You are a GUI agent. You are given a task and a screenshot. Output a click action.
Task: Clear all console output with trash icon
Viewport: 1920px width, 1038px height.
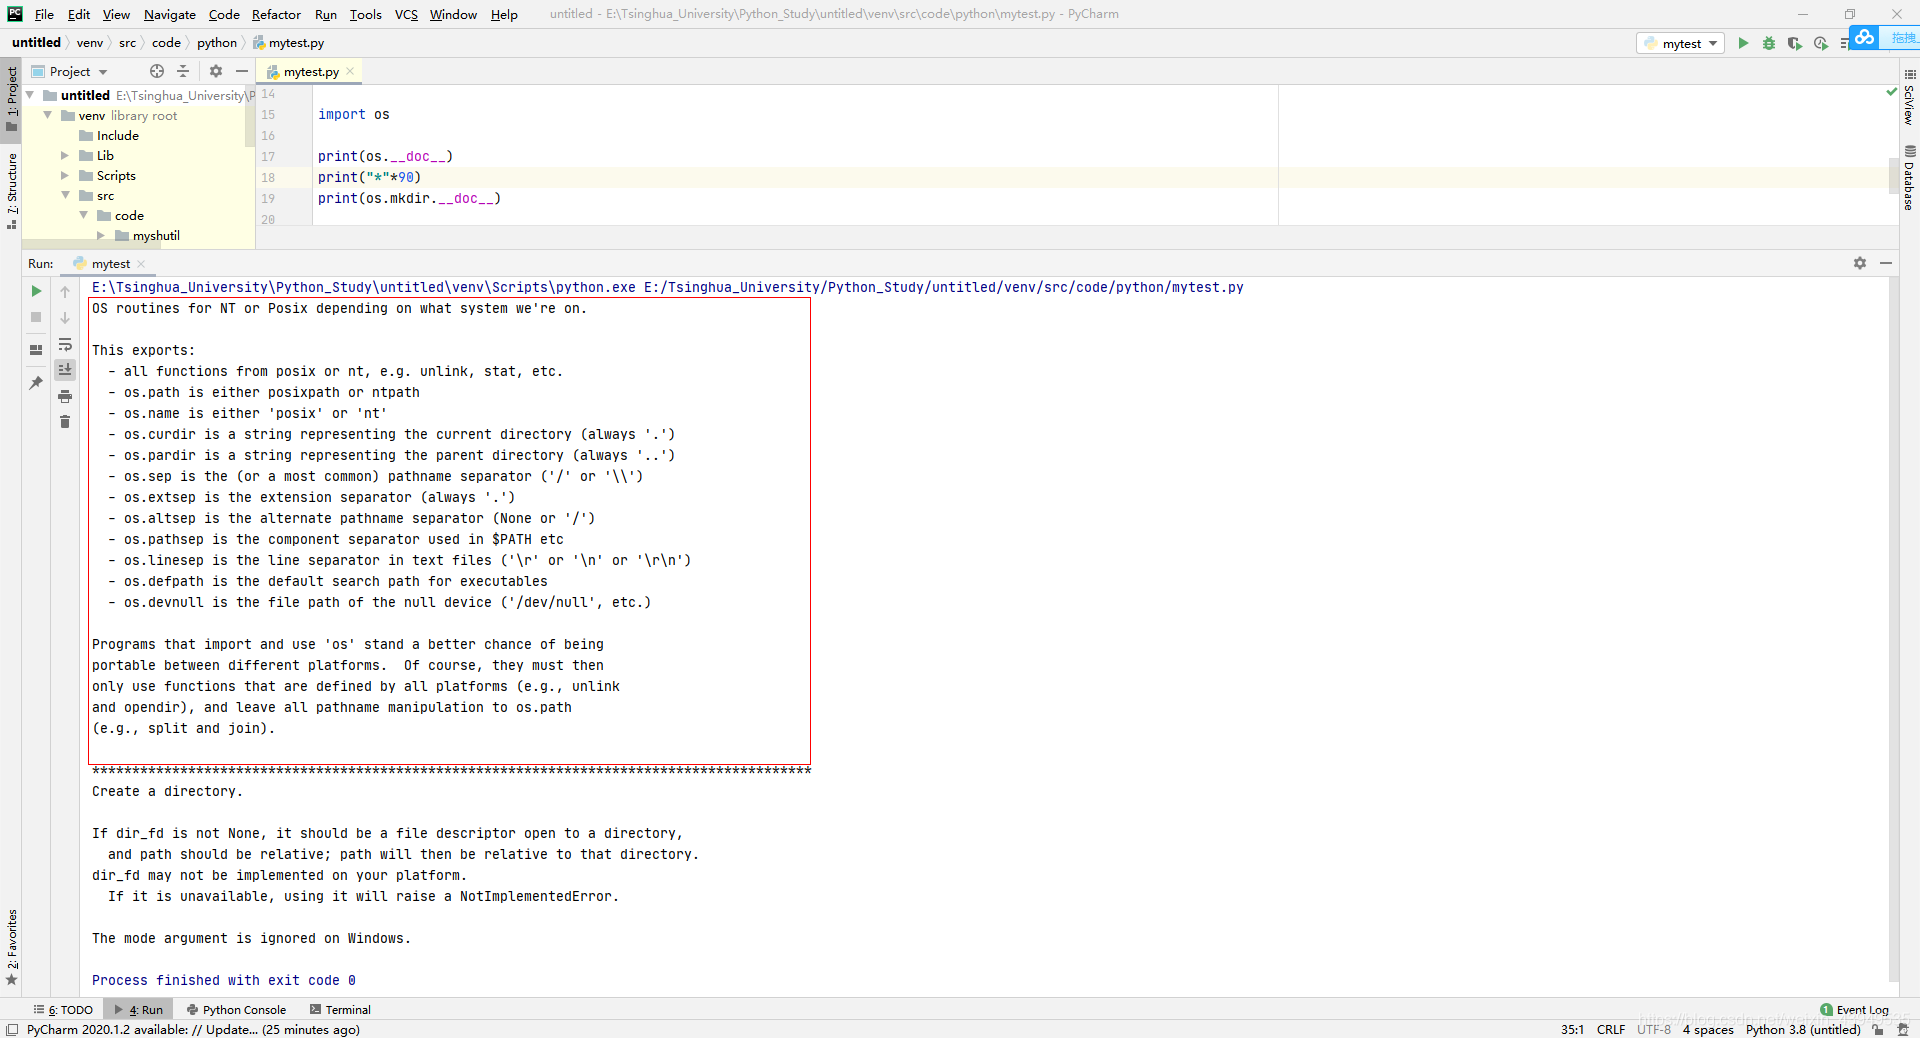[65, 422]
